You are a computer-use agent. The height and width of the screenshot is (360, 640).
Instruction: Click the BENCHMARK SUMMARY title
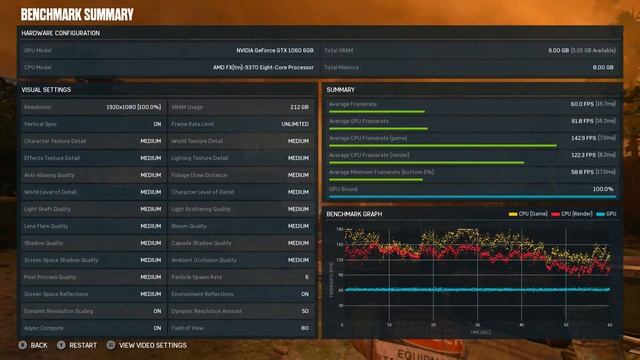pos(77,15)
